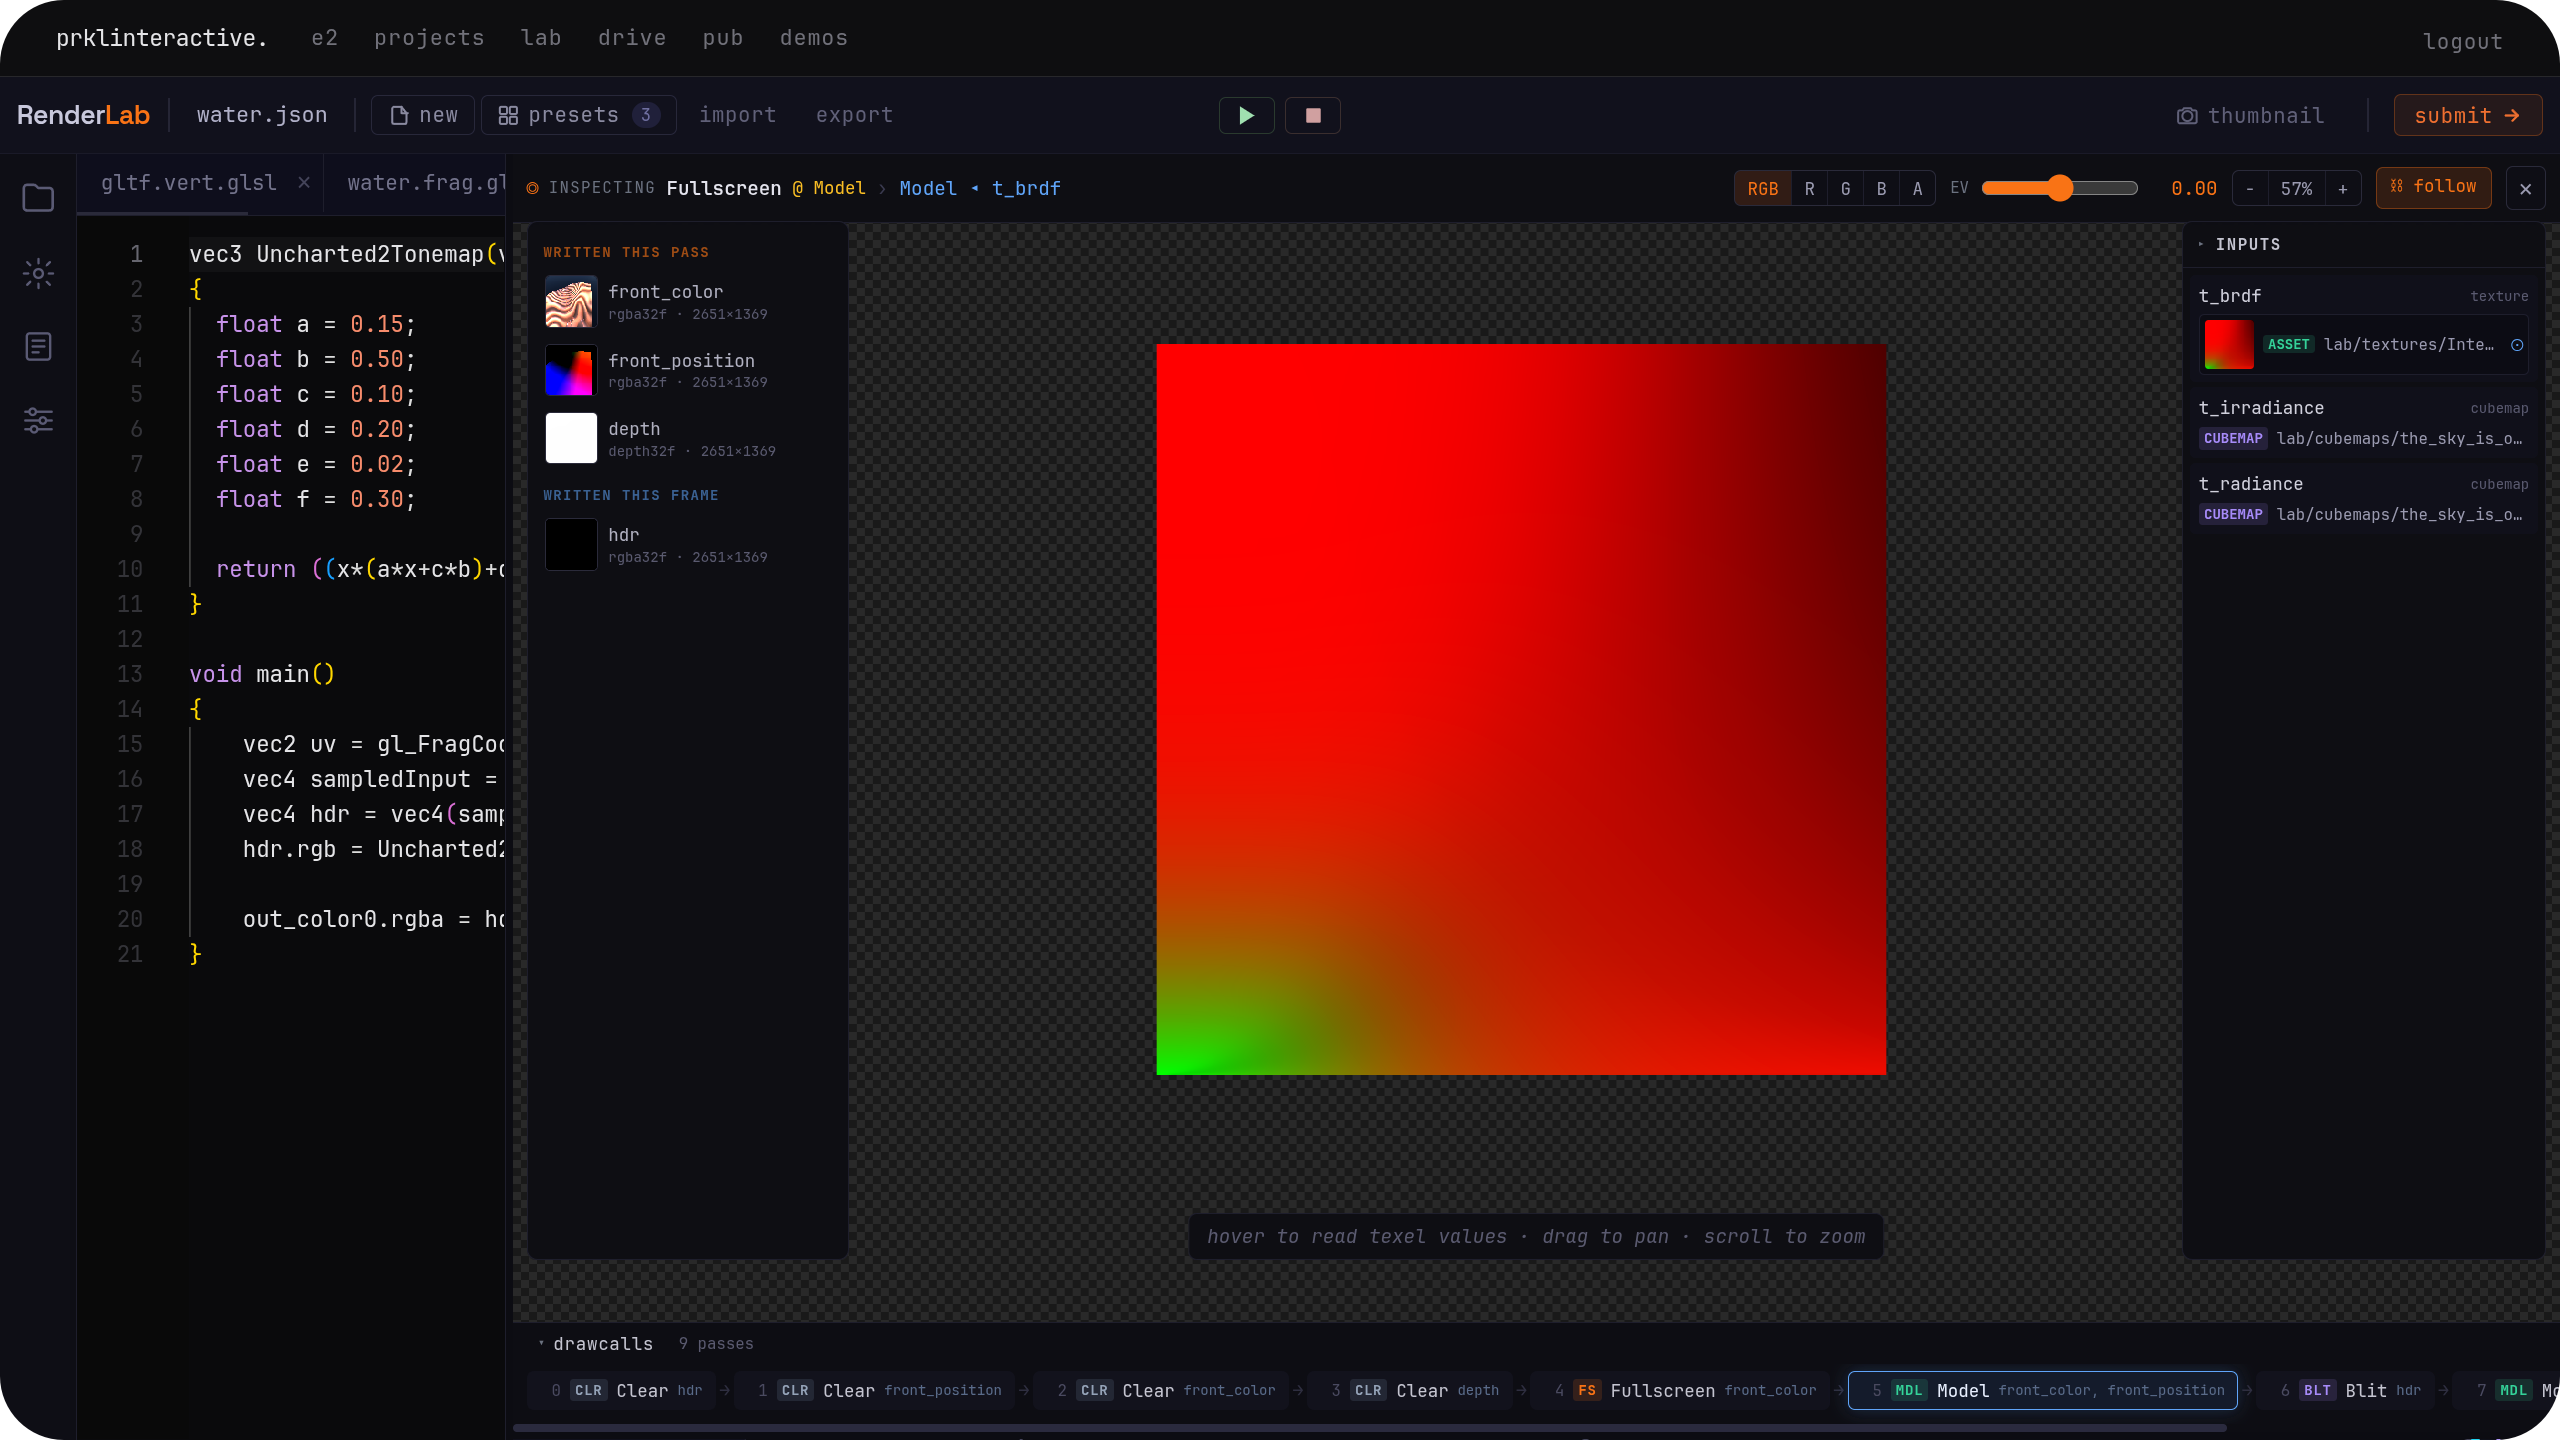Click the large brdf texture preview
2560x1440 pixels.
(x=1521, y=710)
